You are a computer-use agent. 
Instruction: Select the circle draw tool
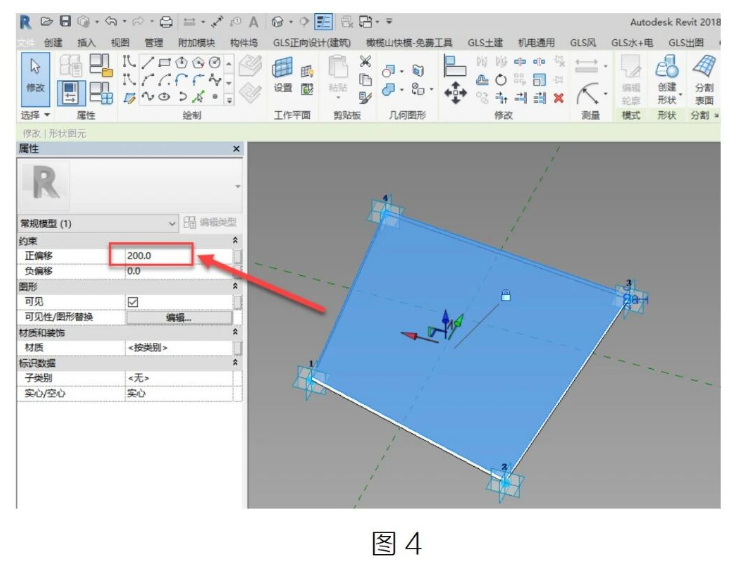215,62
